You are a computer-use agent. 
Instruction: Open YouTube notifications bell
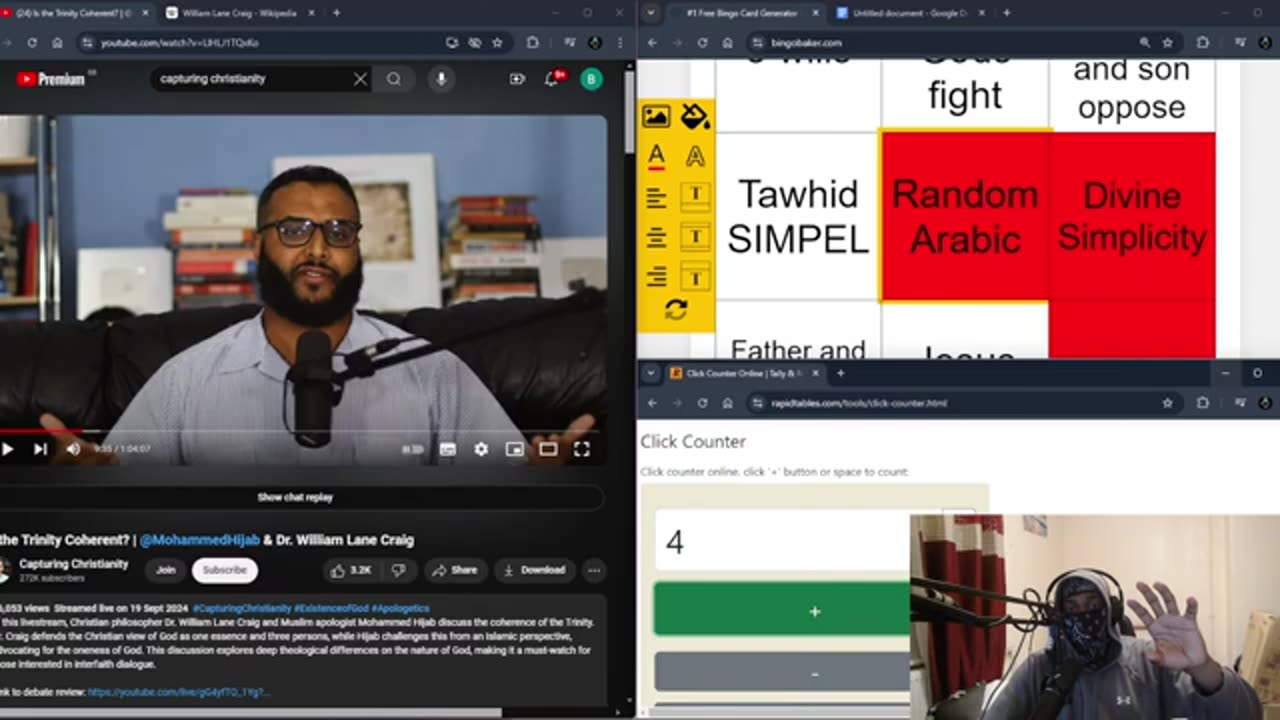tap(551, 79)
